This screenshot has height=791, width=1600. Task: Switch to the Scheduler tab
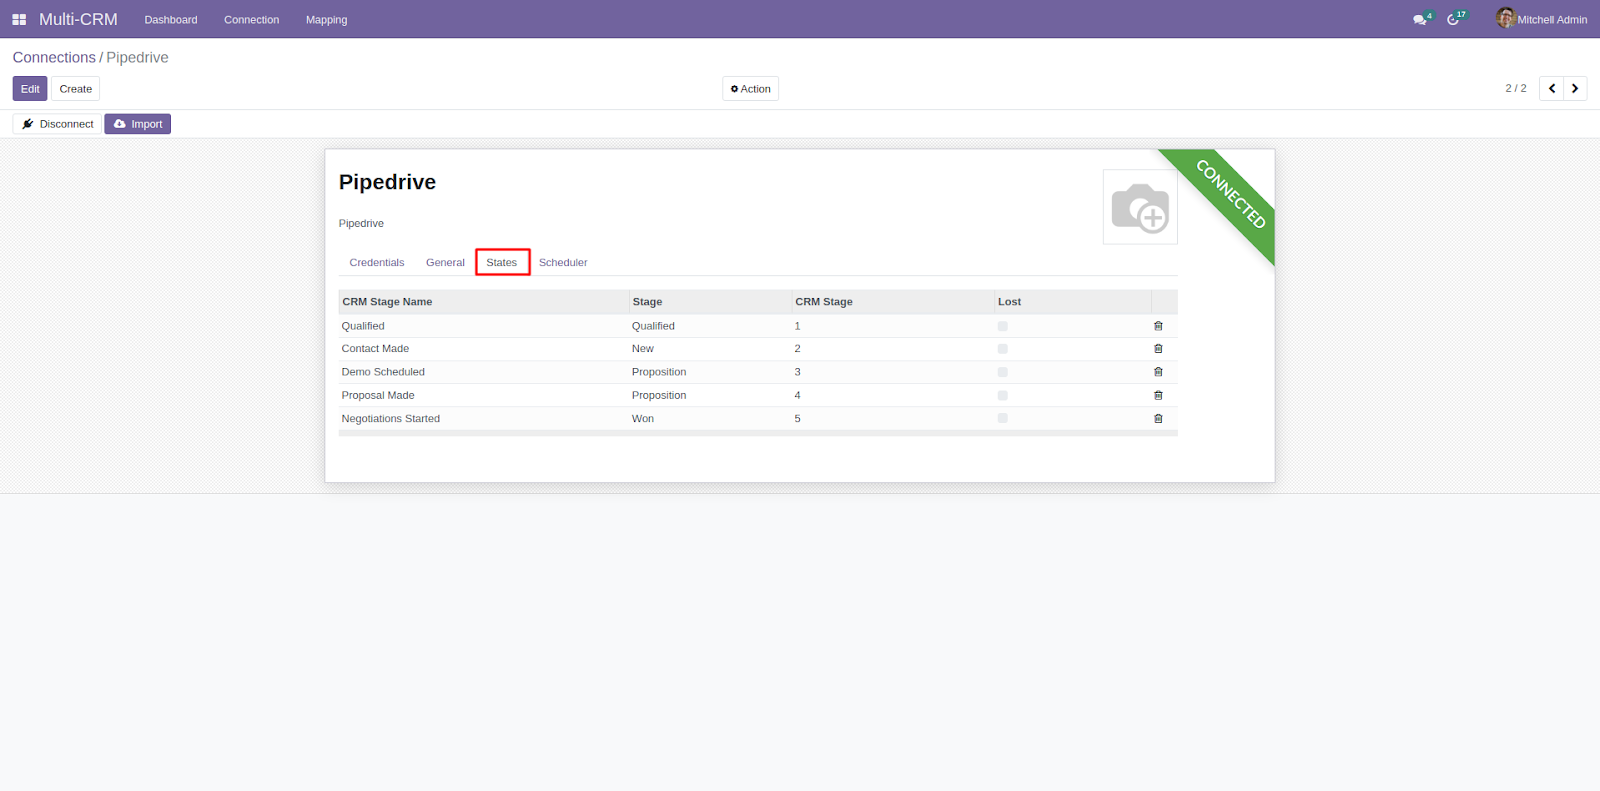tap(563, 263)
